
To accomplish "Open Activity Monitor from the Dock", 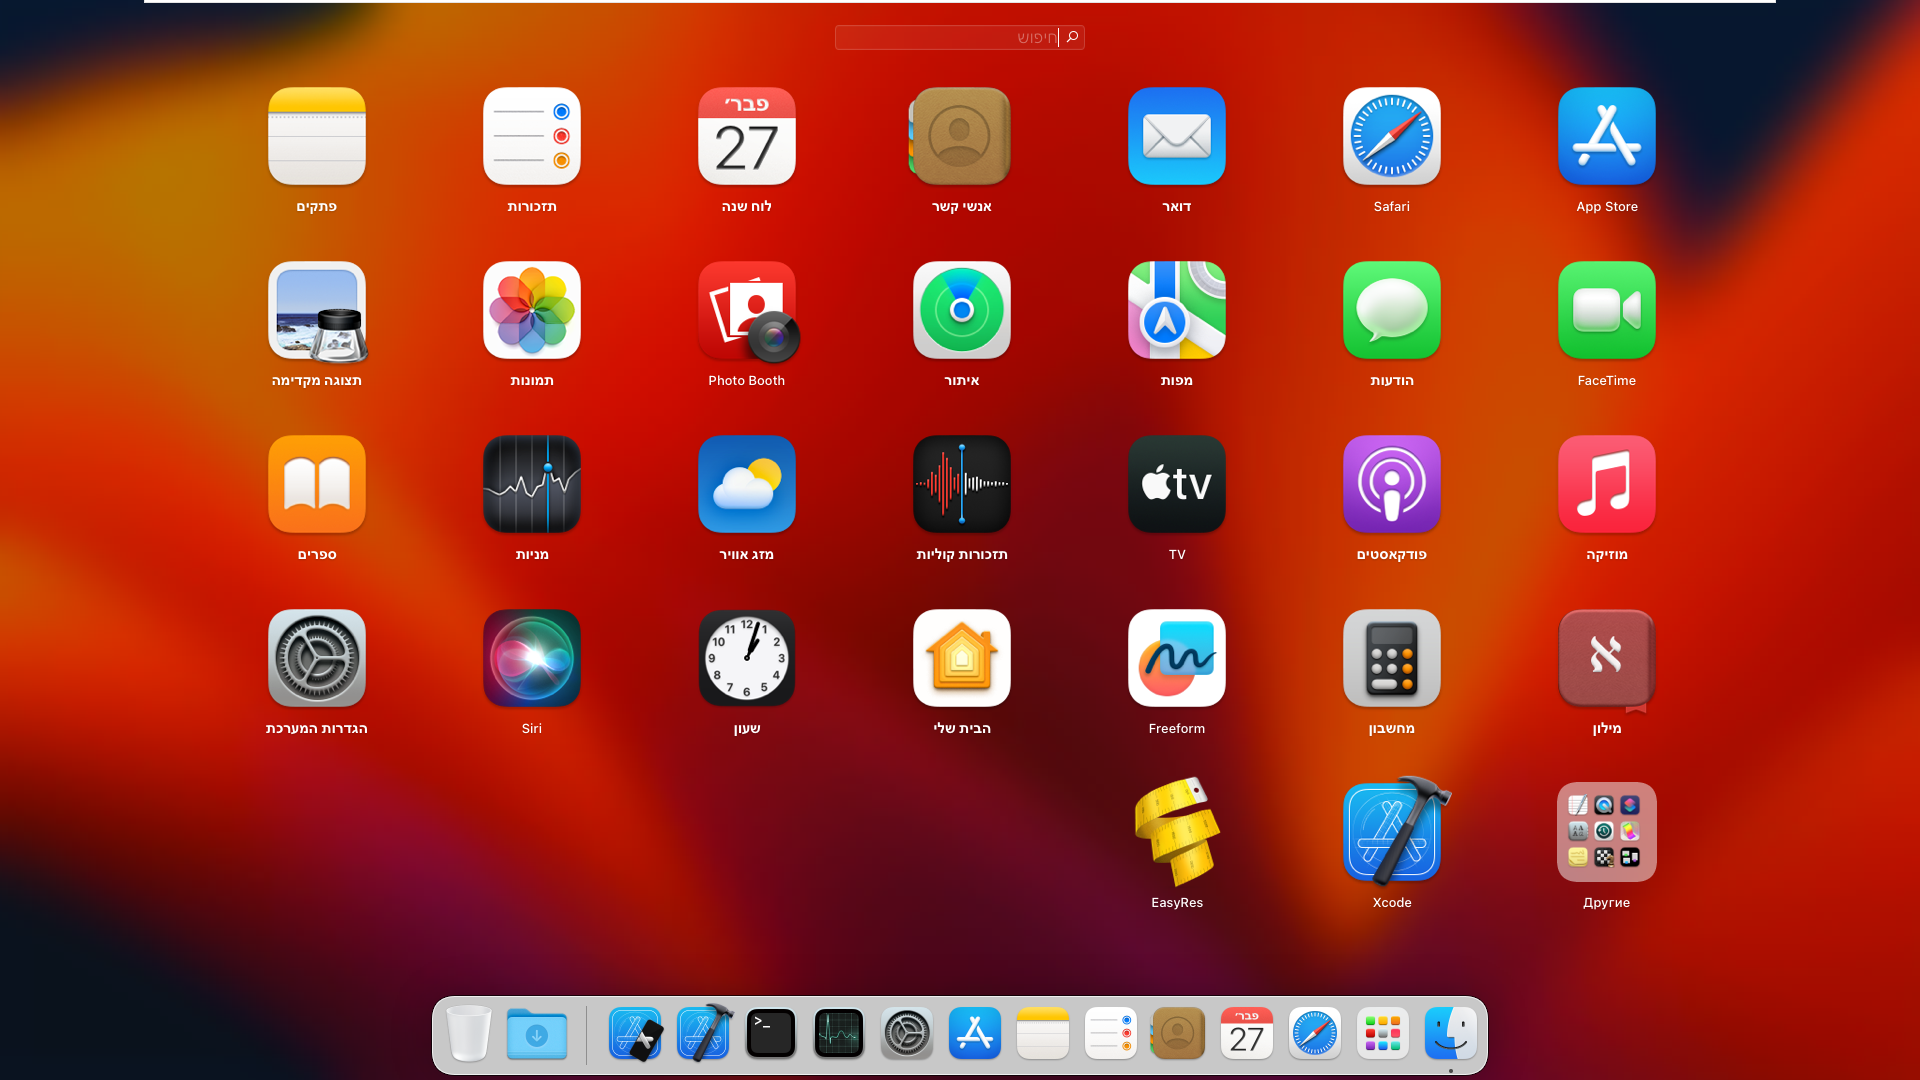I will [839, 1033].
